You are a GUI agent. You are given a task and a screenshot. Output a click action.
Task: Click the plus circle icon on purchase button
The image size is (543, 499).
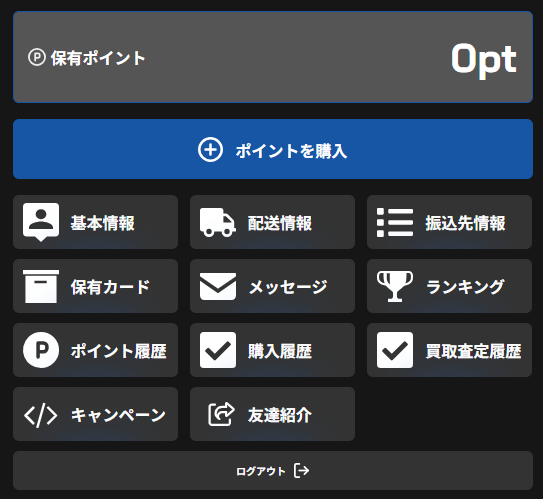[210, 150]
